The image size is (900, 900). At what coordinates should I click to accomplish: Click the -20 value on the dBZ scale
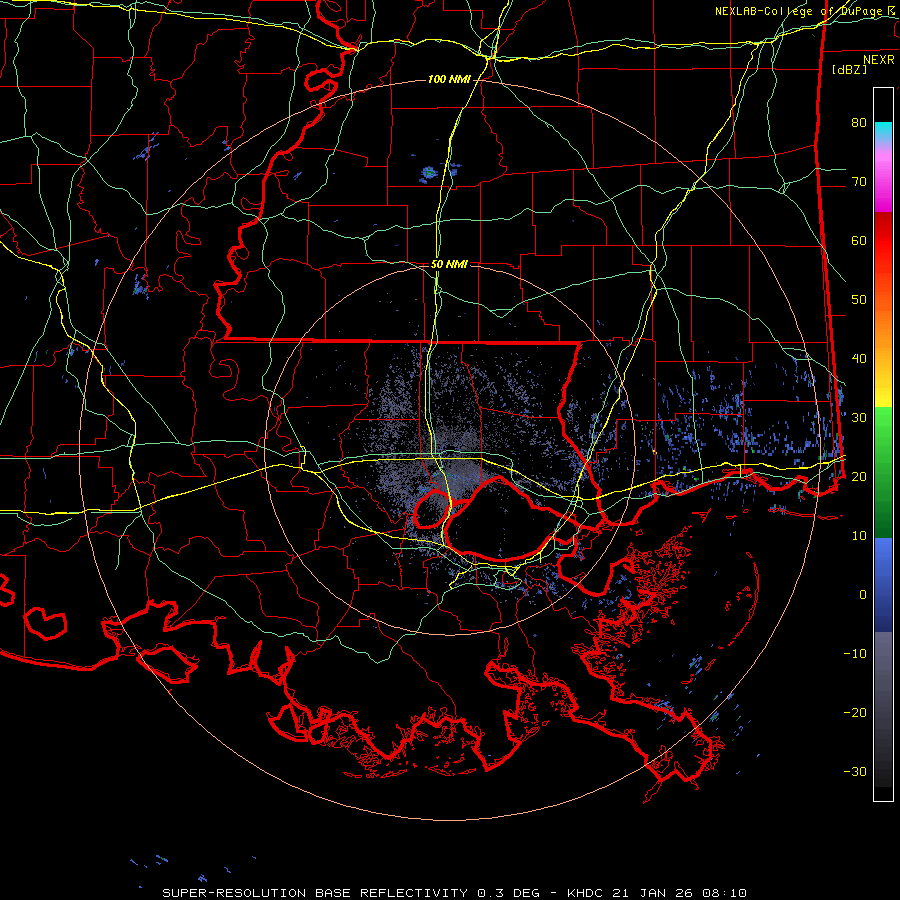click(855, 712)
